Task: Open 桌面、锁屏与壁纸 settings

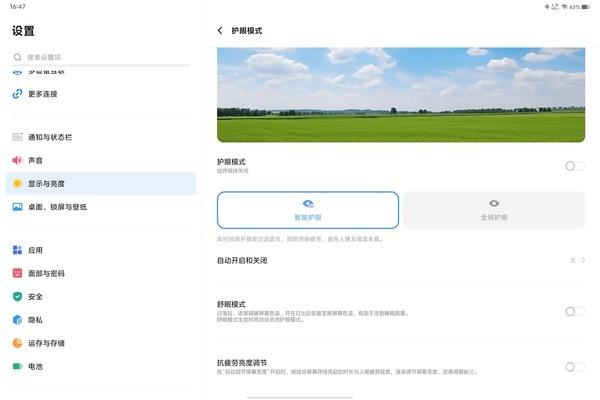Action: click(x=101, y=207)
